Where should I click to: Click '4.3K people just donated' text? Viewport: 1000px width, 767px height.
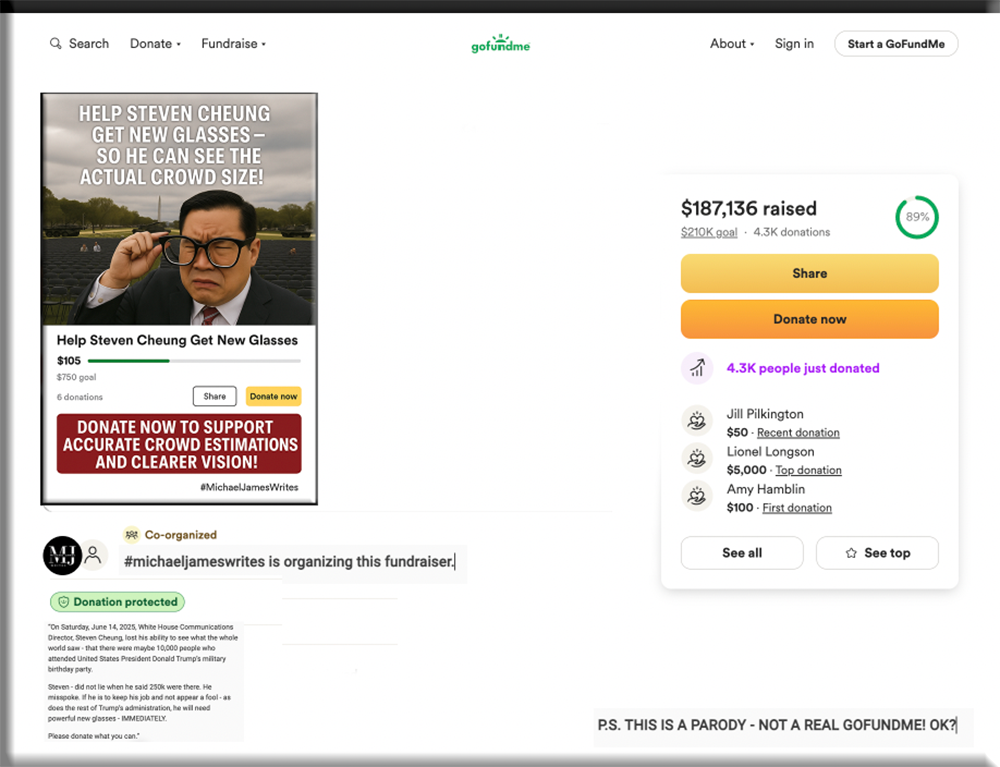803,368
